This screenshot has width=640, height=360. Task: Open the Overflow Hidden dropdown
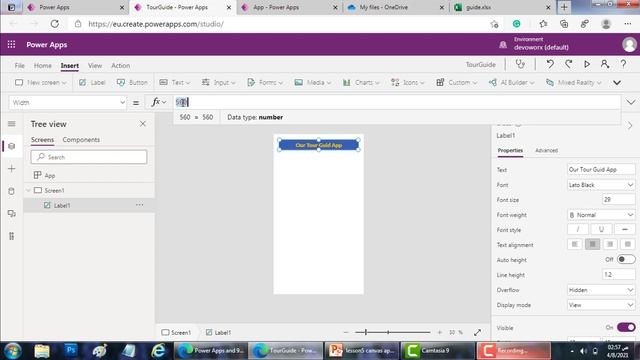click(x=601, y=290)
